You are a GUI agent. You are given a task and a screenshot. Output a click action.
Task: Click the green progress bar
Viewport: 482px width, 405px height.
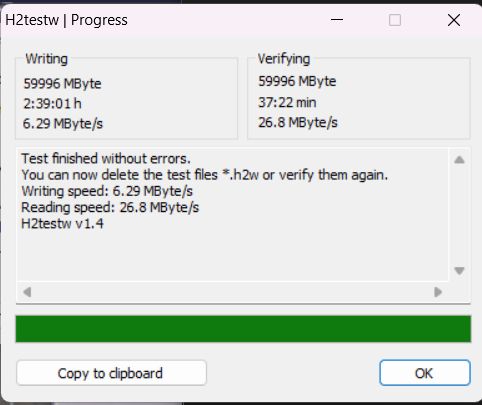(243, 329)
